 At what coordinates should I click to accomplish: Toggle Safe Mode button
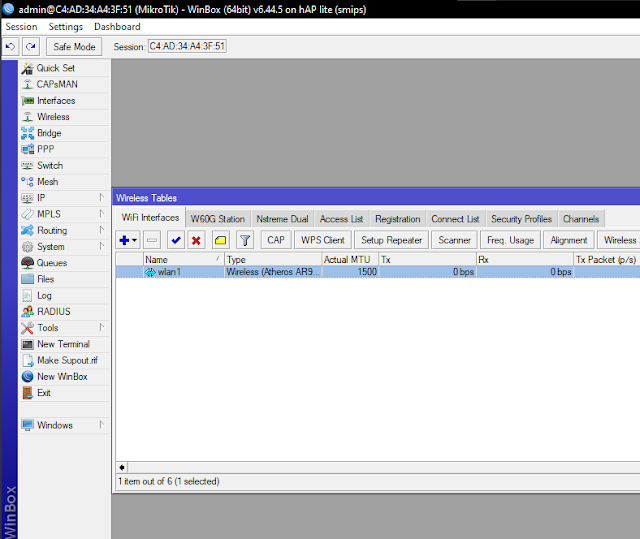click(74, 47)
